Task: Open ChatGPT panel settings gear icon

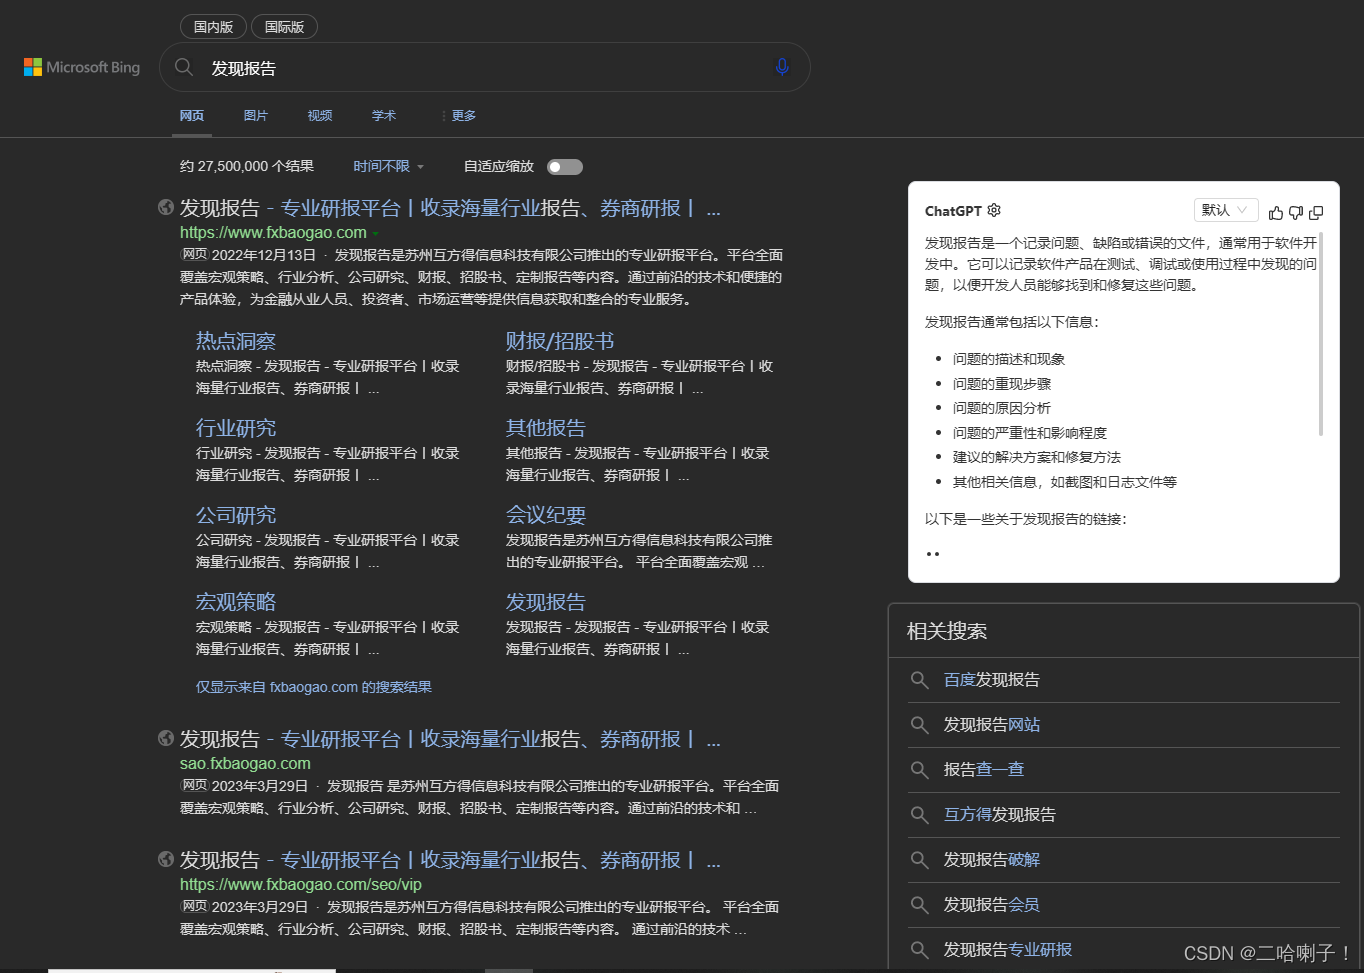Action: (x=994, y=210)
